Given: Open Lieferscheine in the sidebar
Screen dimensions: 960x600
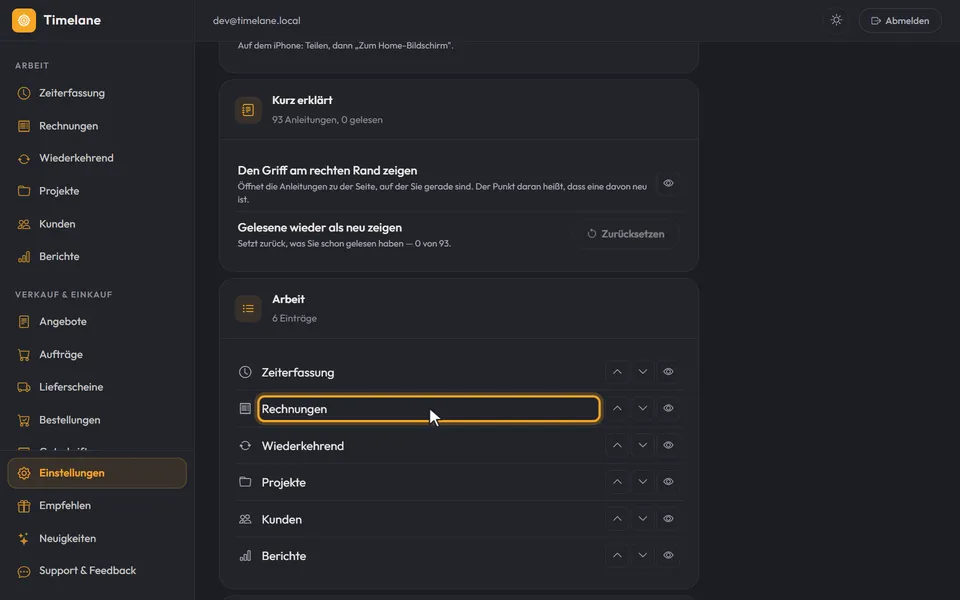Looking at the screenshot, I should pyautogui.click(x=97, y=387).
